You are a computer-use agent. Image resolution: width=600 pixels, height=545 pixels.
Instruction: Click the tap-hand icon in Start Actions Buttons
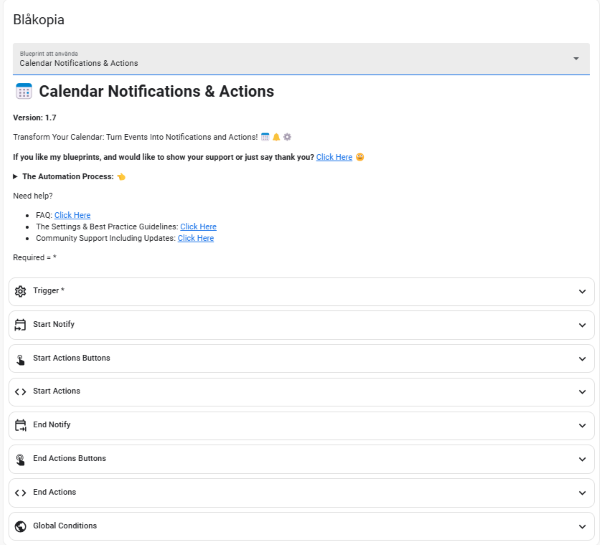click(20, 359)
